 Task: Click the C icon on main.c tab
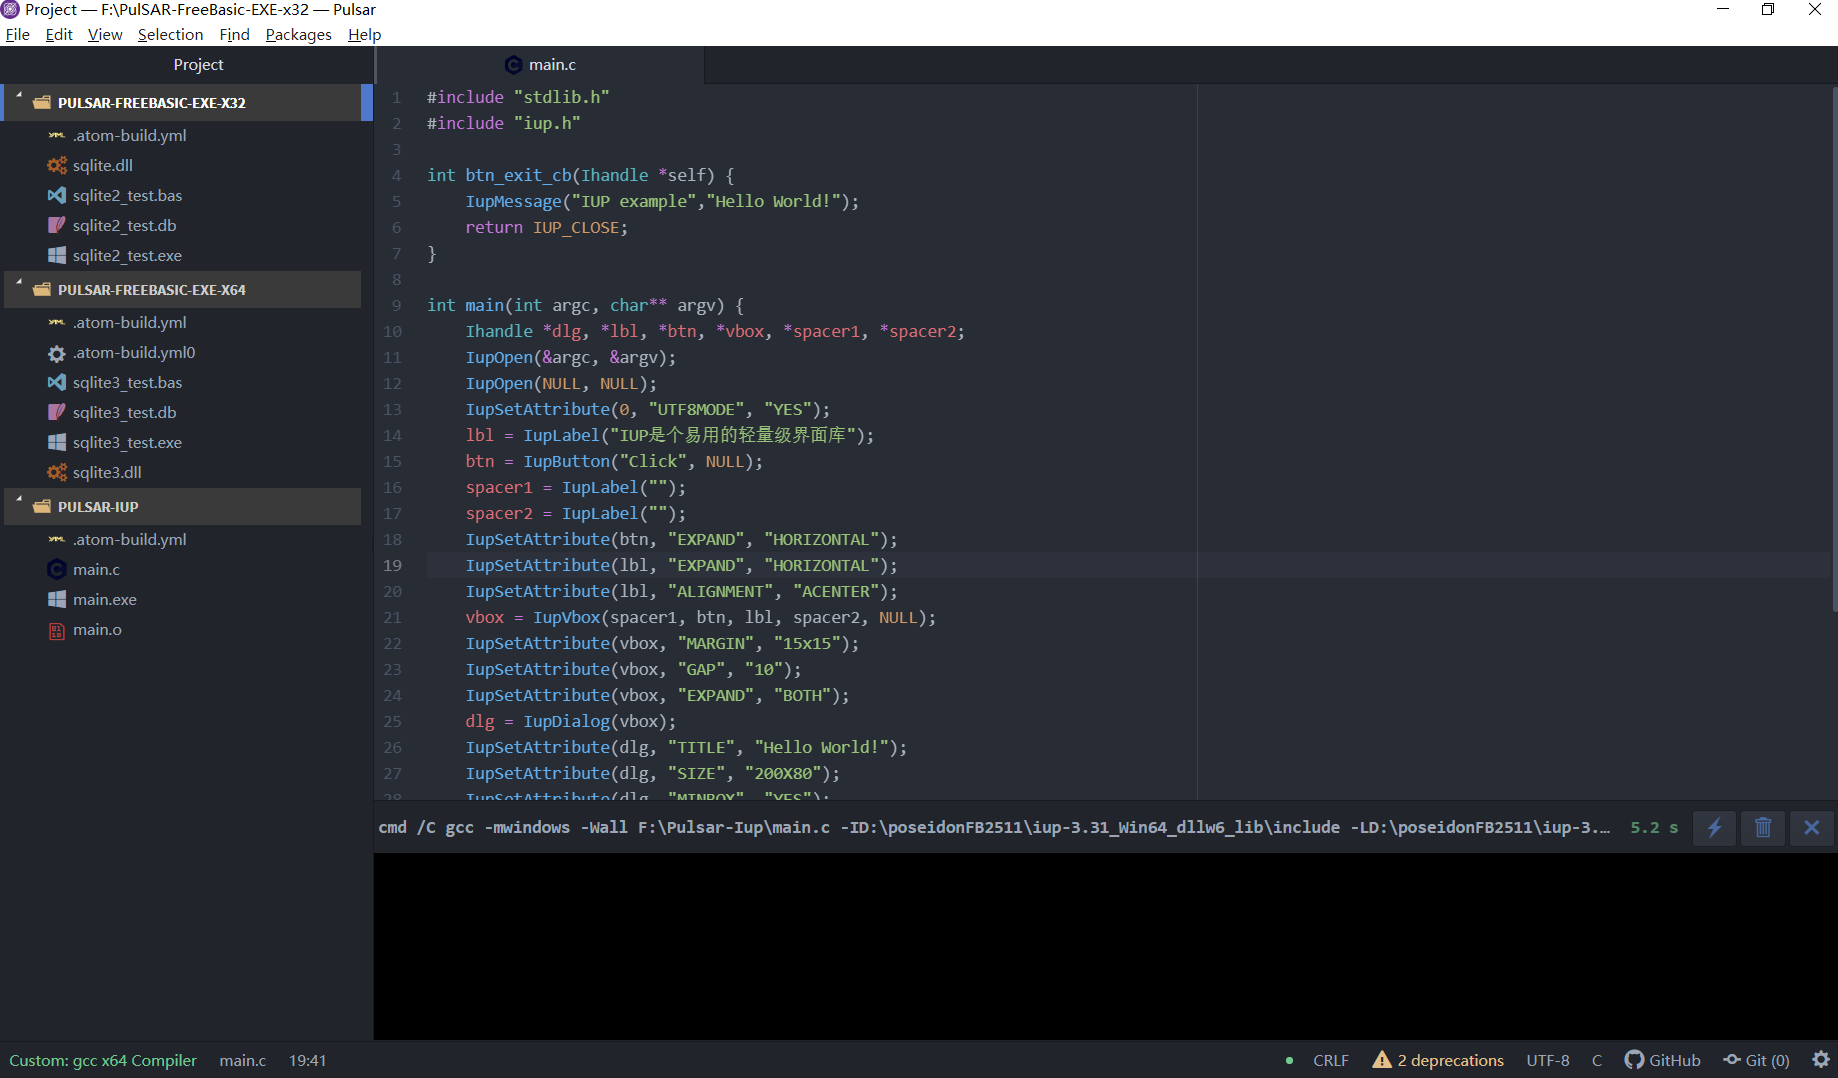514,64
